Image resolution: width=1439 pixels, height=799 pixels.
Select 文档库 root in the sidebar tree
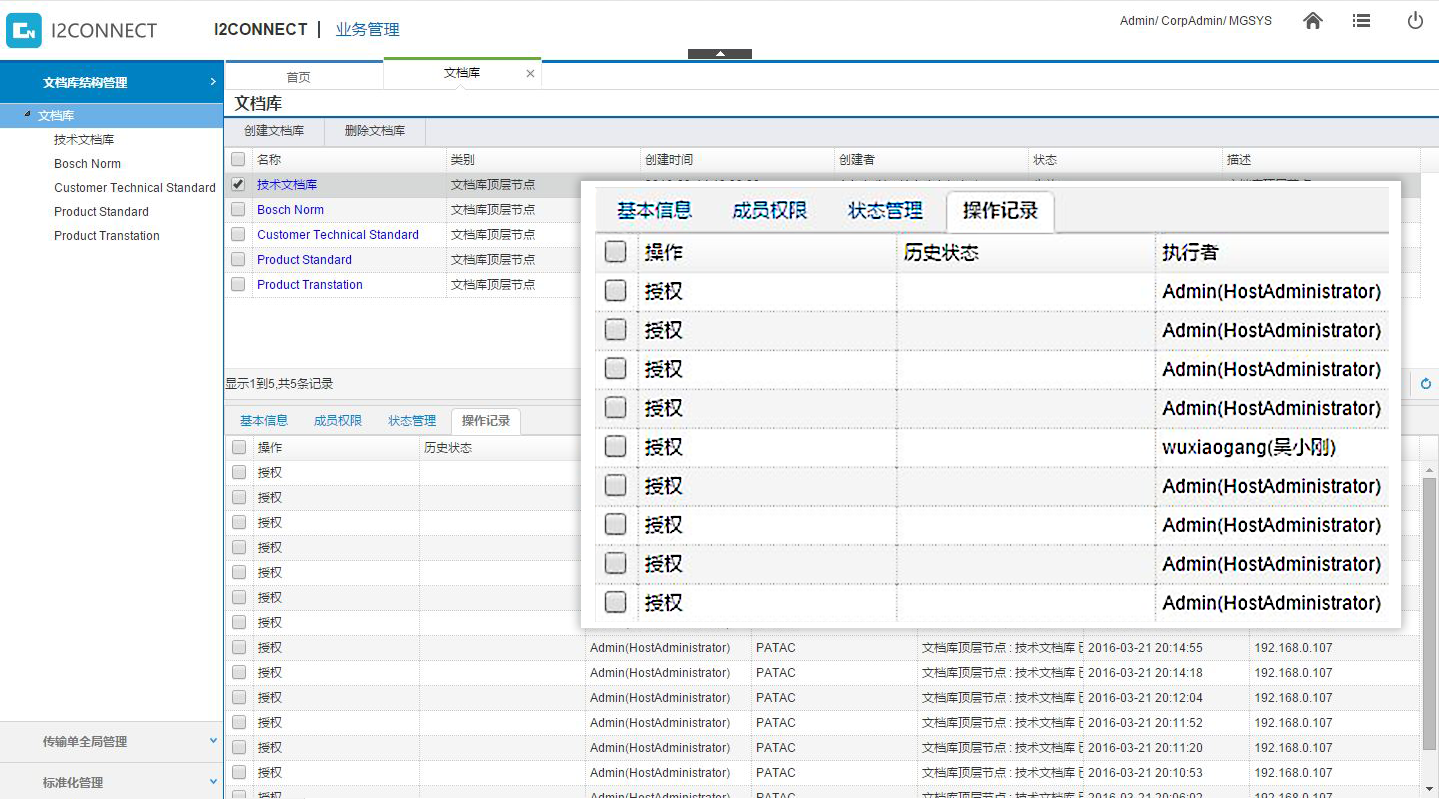click(56, 116)
